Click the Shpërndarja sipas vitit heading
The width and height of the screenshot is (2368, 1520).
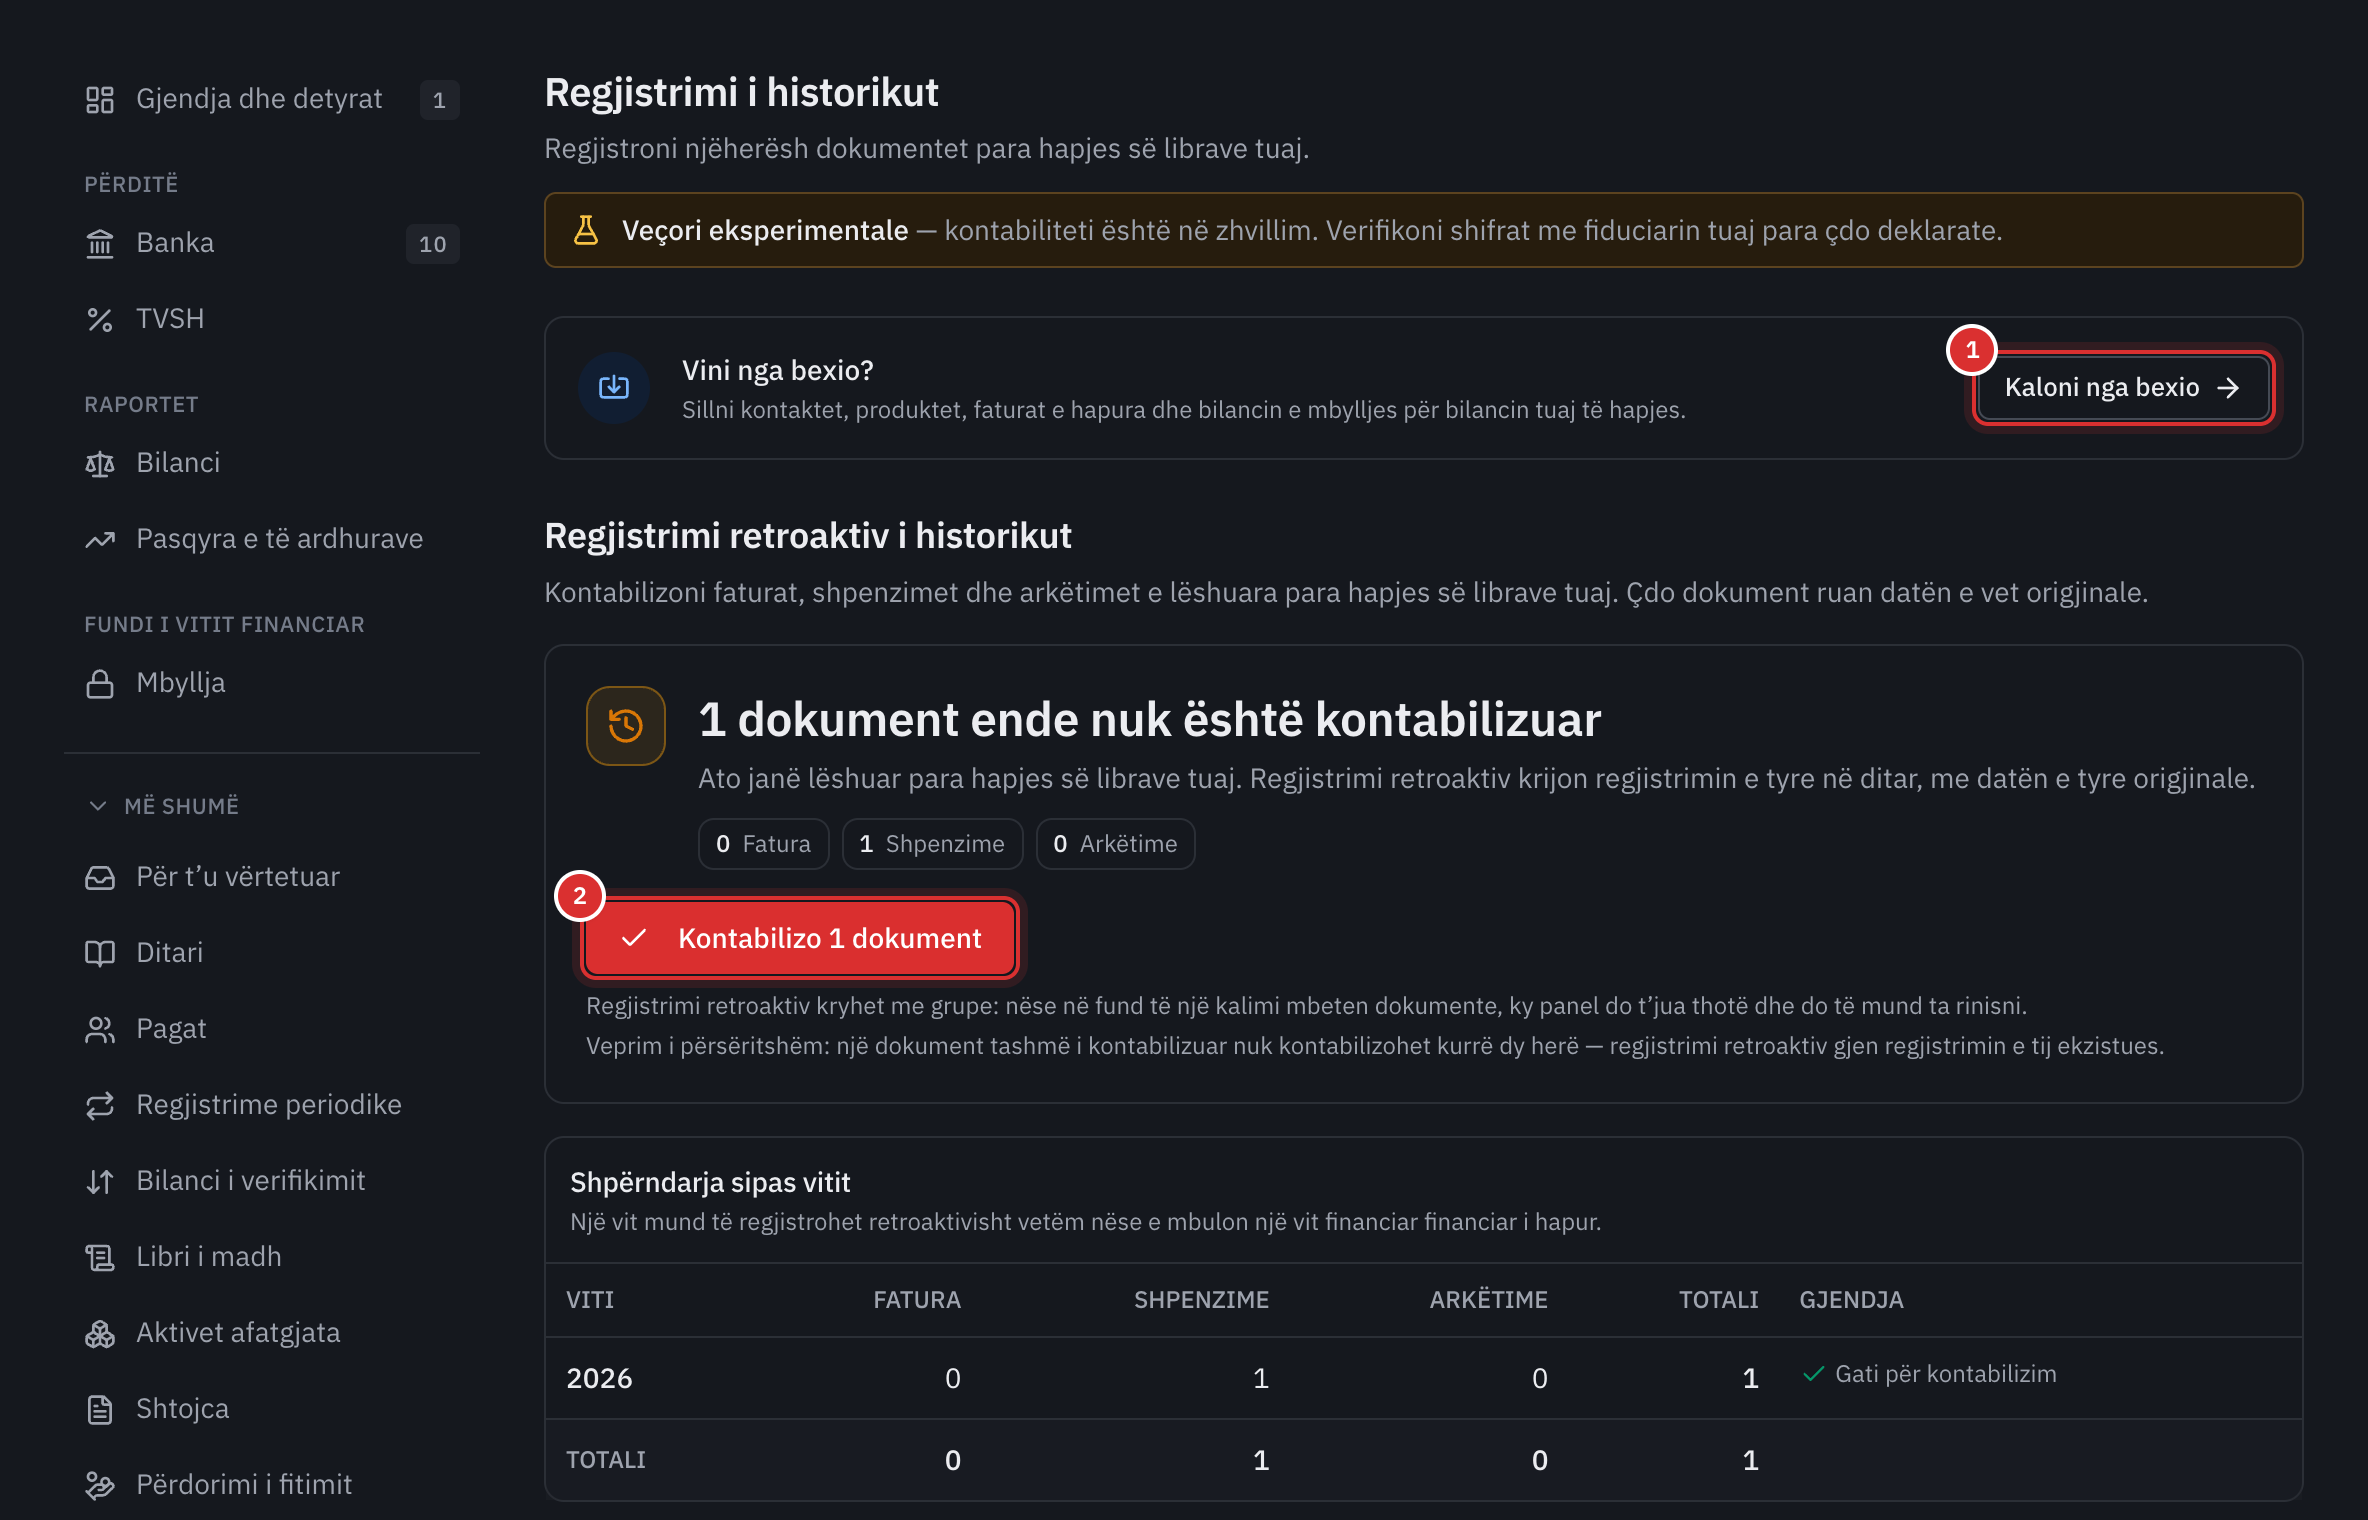tap(710, 1183)
